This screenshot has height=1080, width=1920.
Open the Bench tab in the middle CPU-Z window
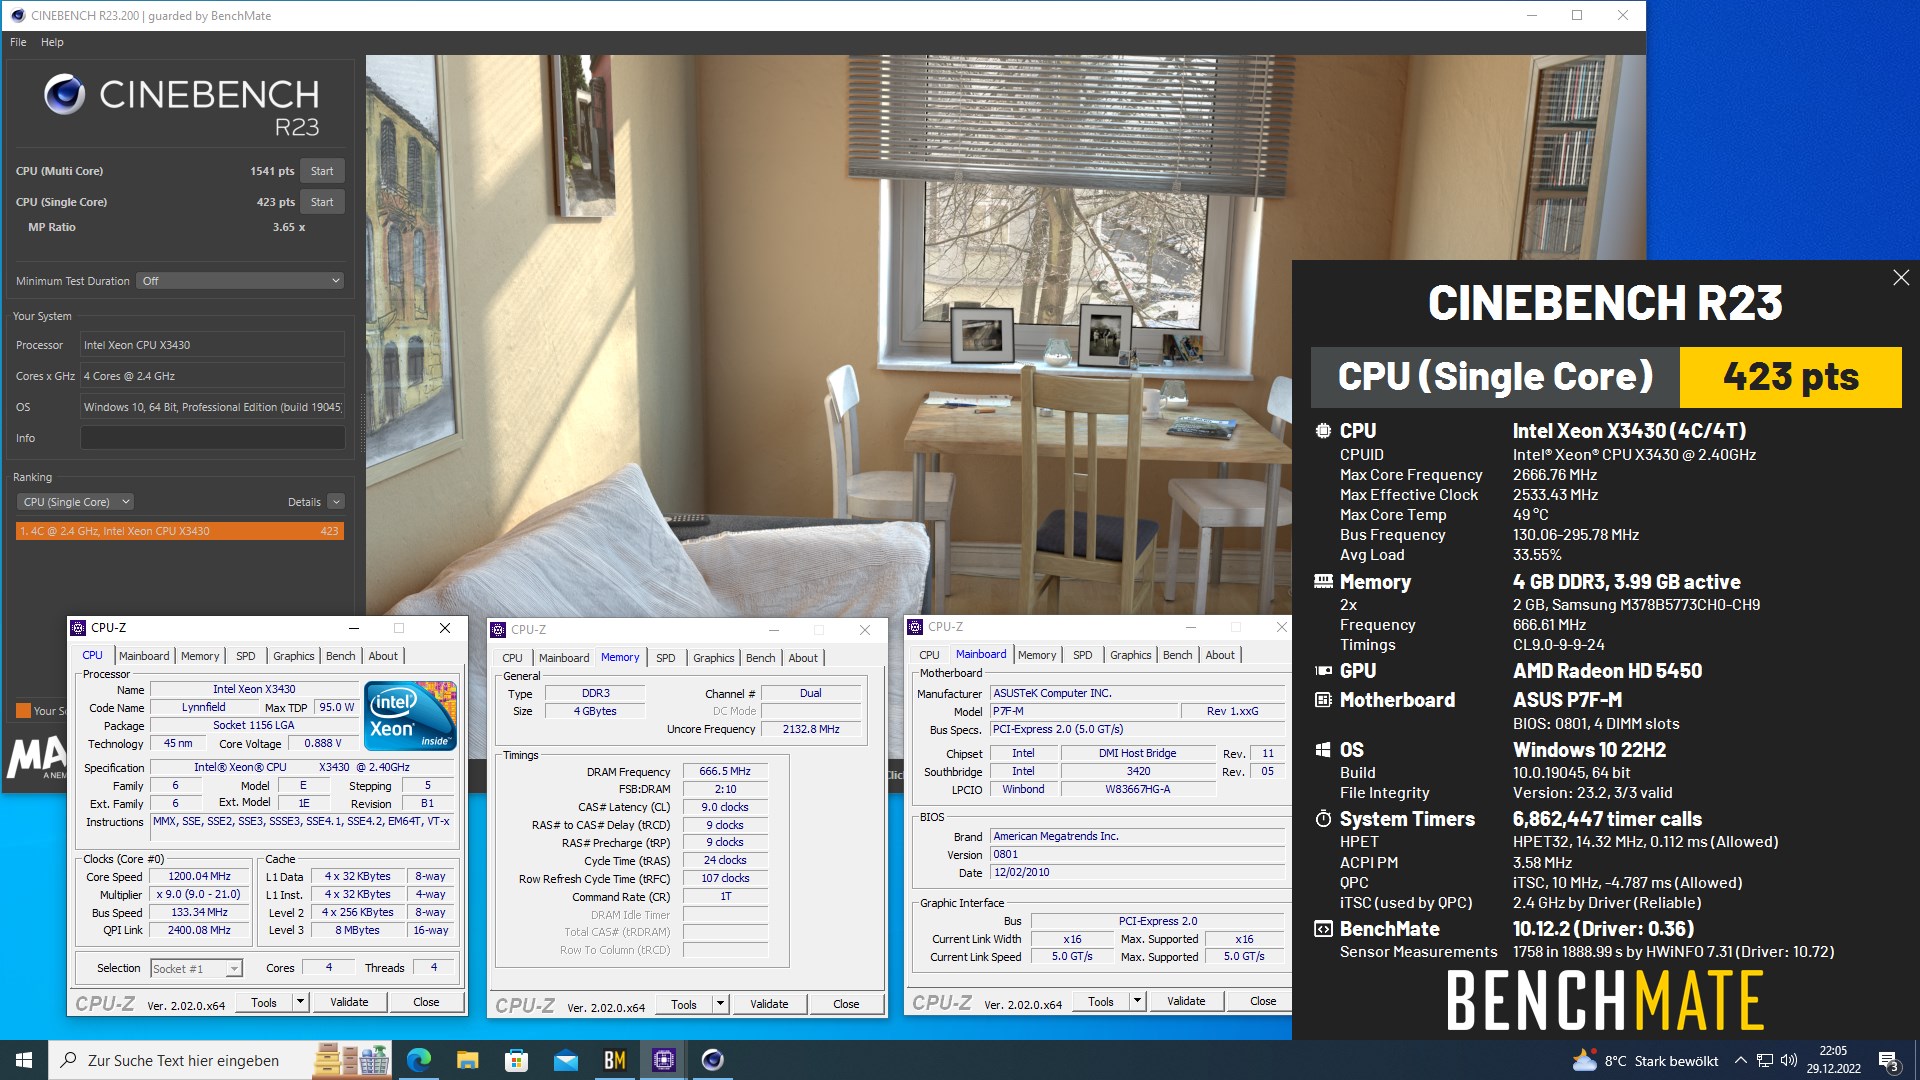761,658
